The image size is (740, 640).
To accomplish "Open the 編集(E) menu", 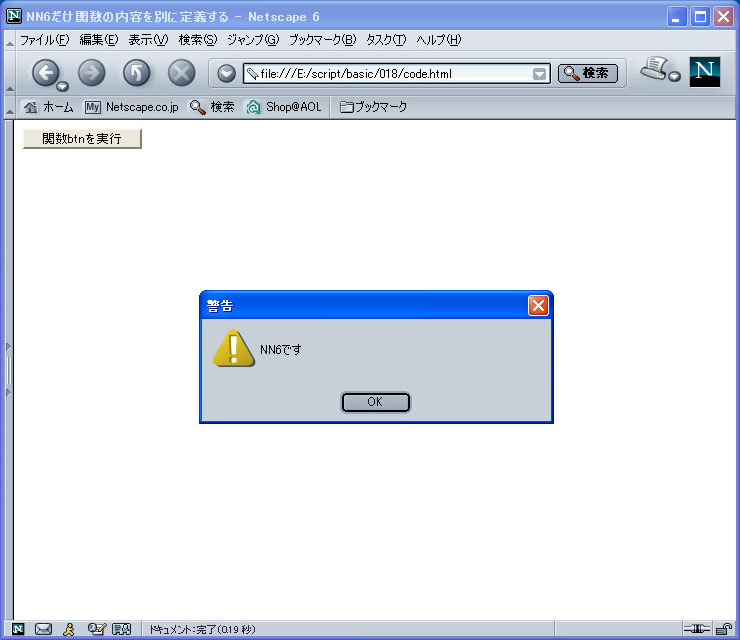I will click(99, 40).
